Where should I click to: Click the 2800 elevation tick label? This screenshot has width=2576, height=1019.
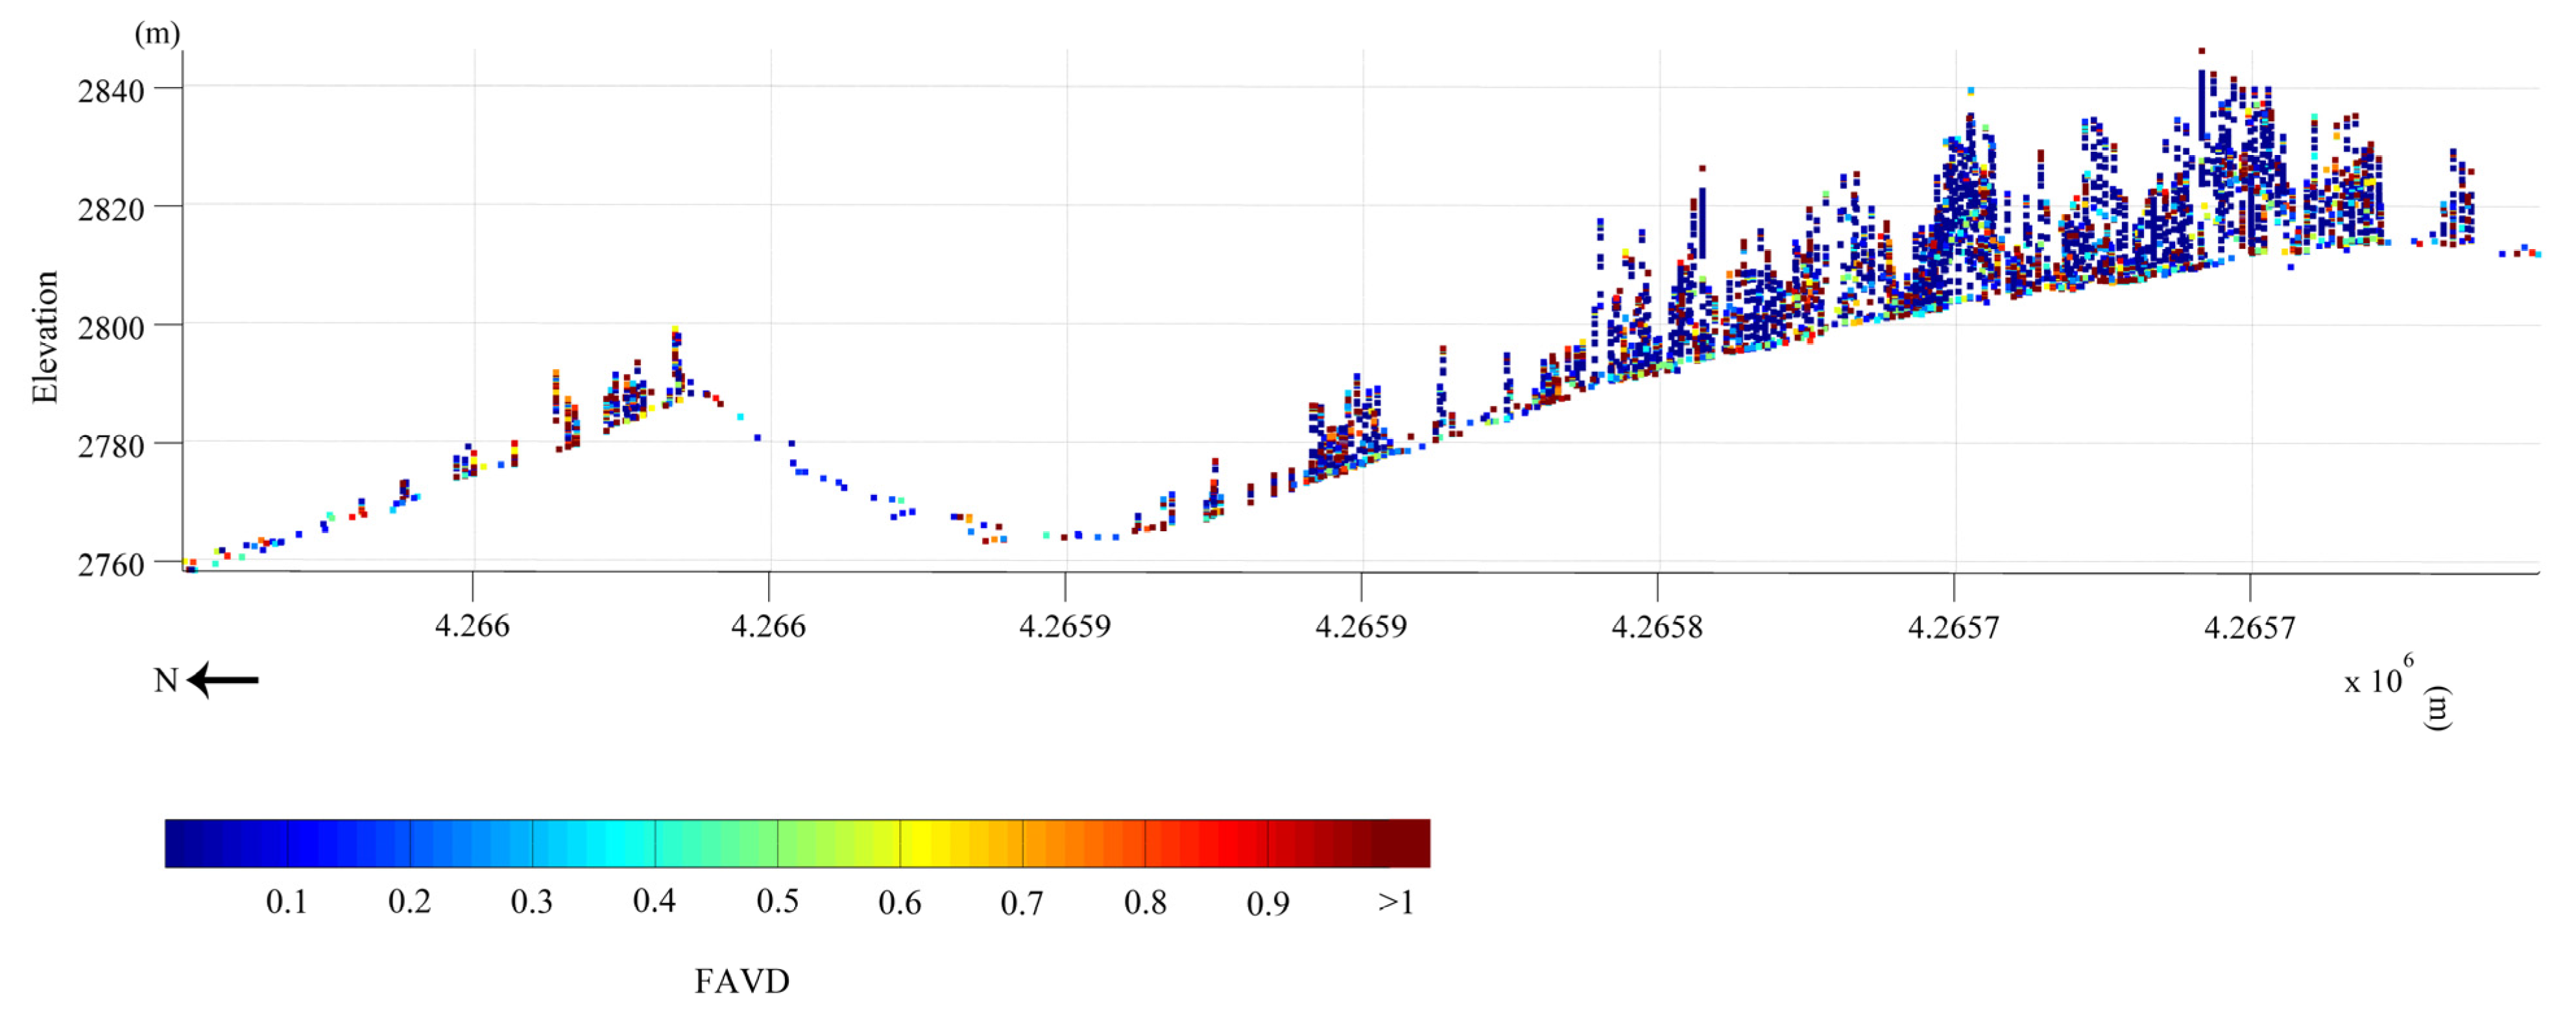(x=111, y=328)
